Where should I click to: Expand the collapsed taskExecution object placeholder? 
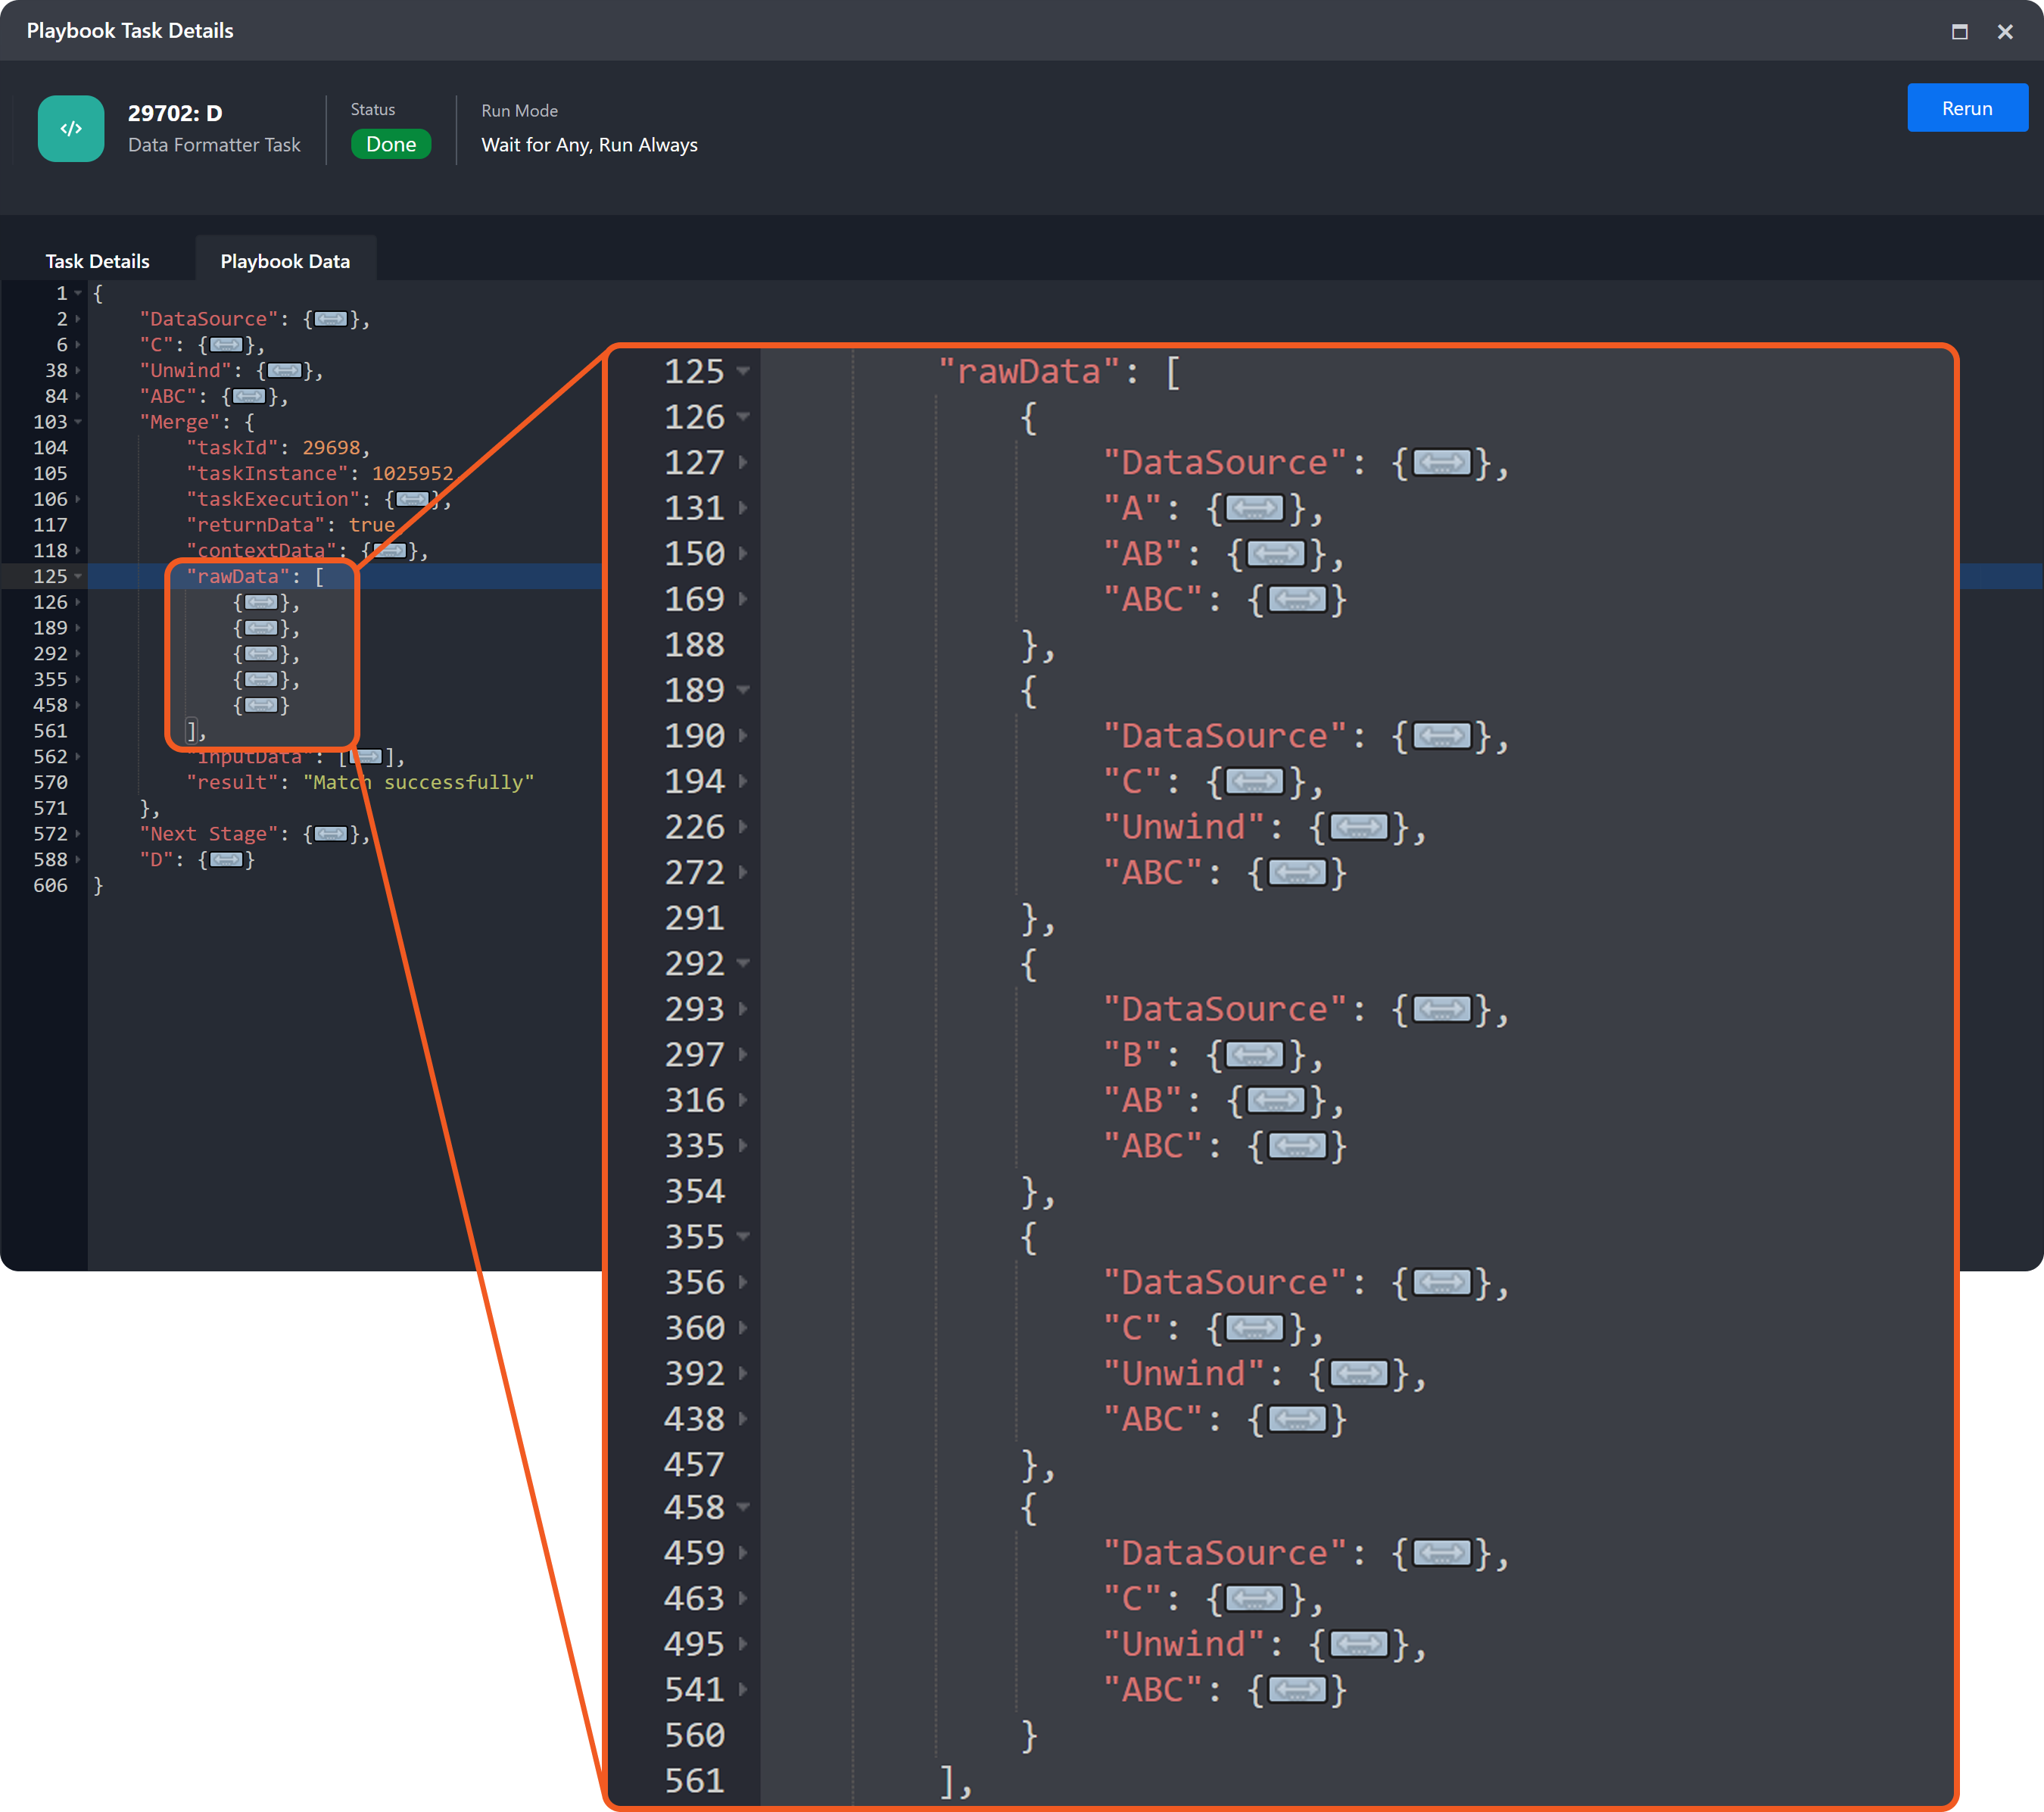pos(412,499)
